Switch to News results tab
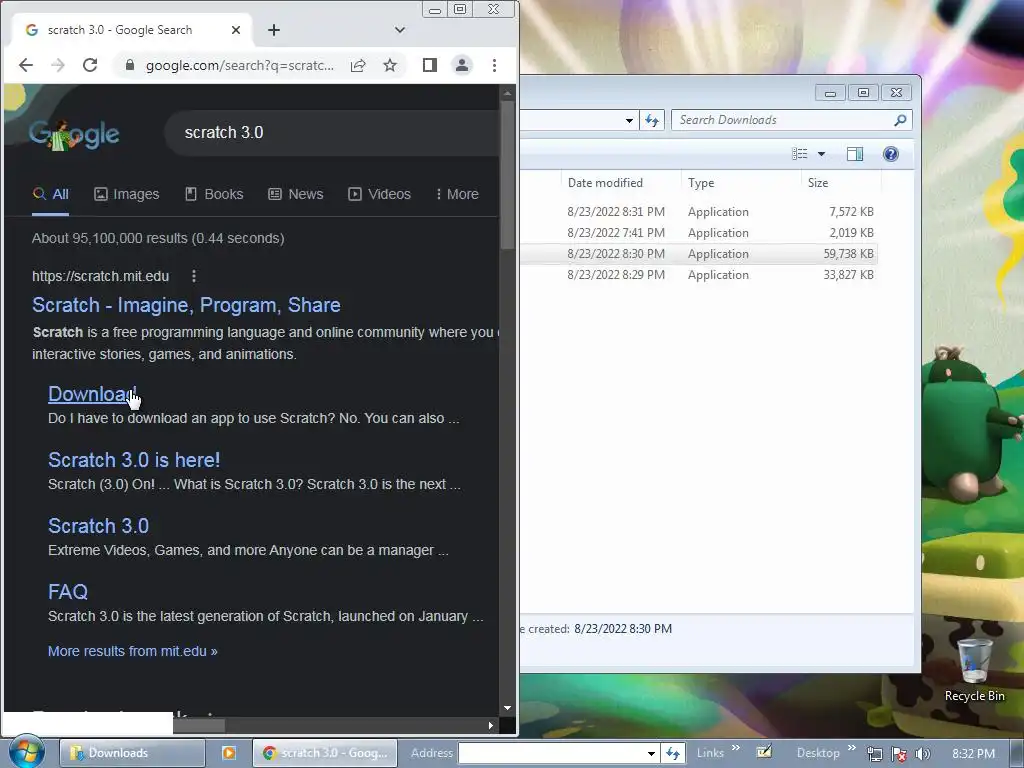This screenshot has width=1024, height=768. pyautogui.click(x=296, y=195)
